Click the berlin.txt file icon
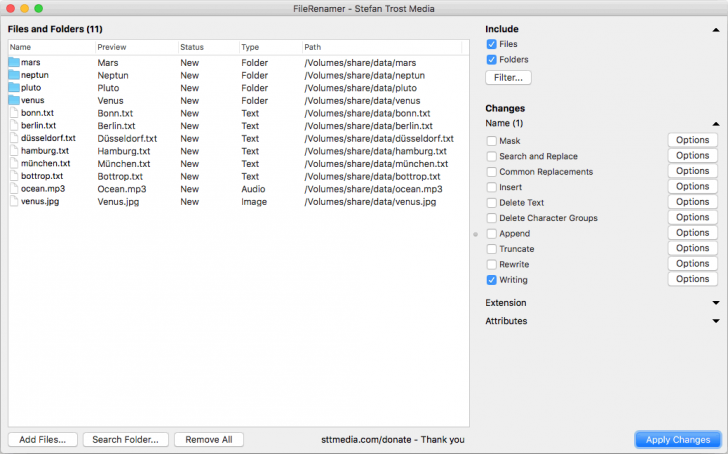The width and height of the screenshot is (728, 454). click(14, 125)
